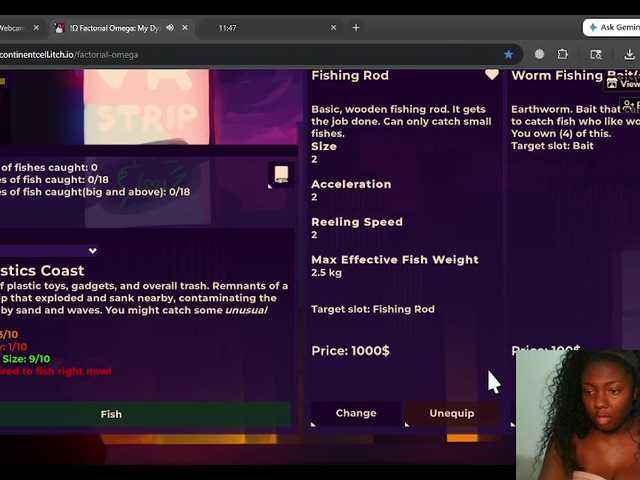
Task: Expand the fishing location dropdown chevron
Action: pos(93,251)
